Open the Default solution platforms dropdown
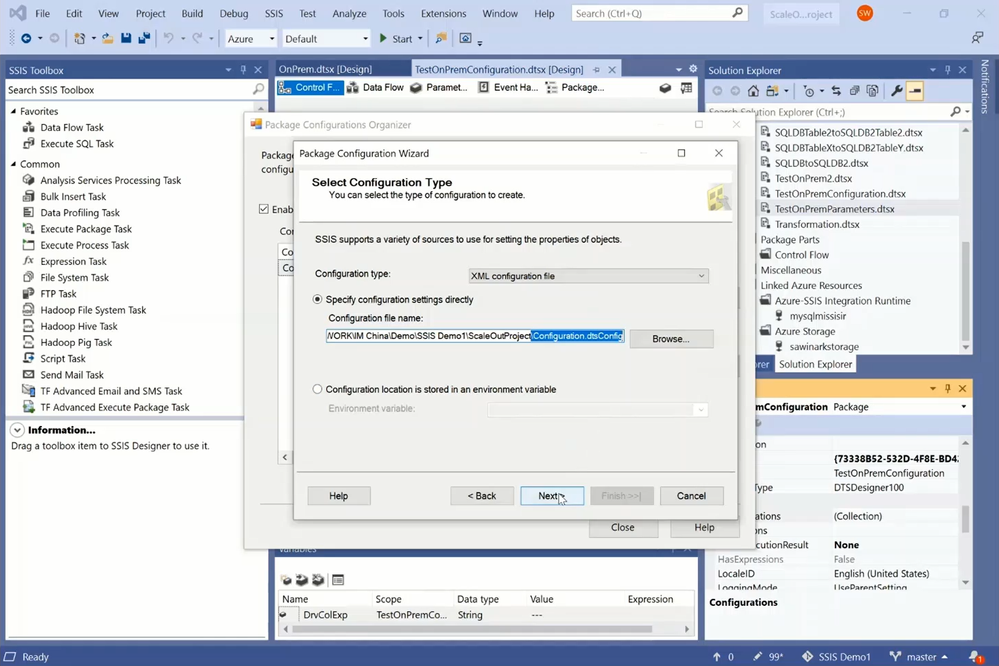Screen dimensions: 999x666 (x=326, y=39)
